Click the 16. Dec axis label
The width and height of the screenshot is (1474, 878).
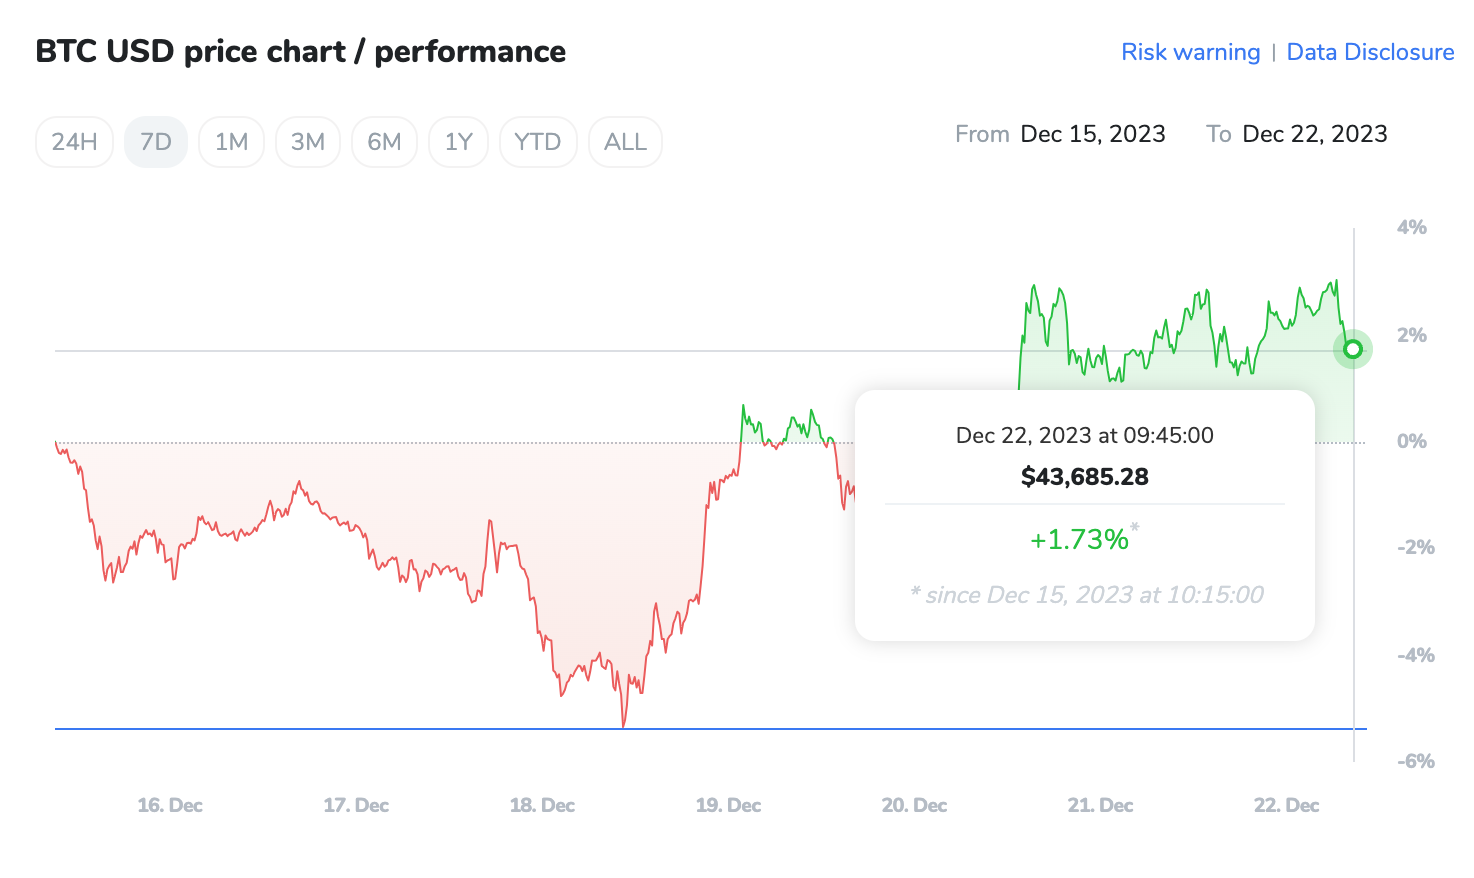(x=170, y=805)
